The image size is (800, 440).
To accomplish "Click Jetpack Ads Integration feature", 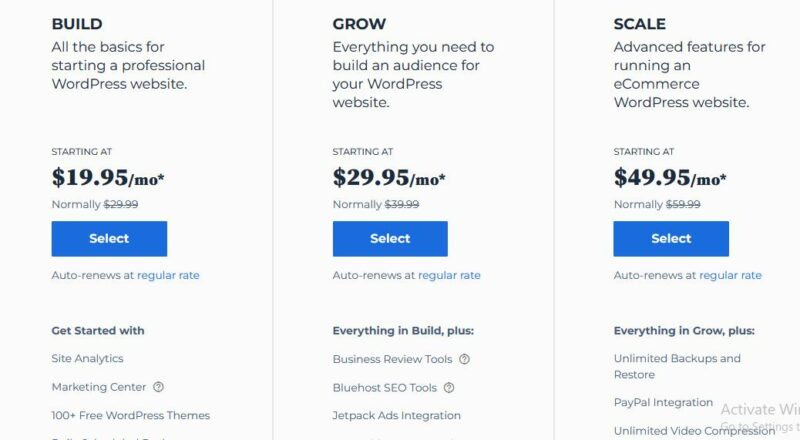I will pyautogui.click(x=396, y=415).
